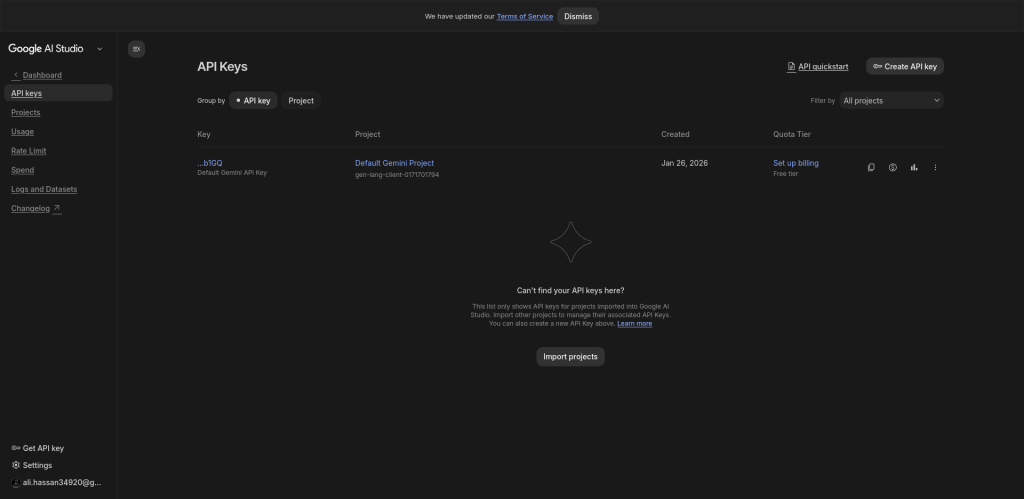Collapse the sidebar with the panel icon
Screen dimensions: 1024x499
[137, 48]
